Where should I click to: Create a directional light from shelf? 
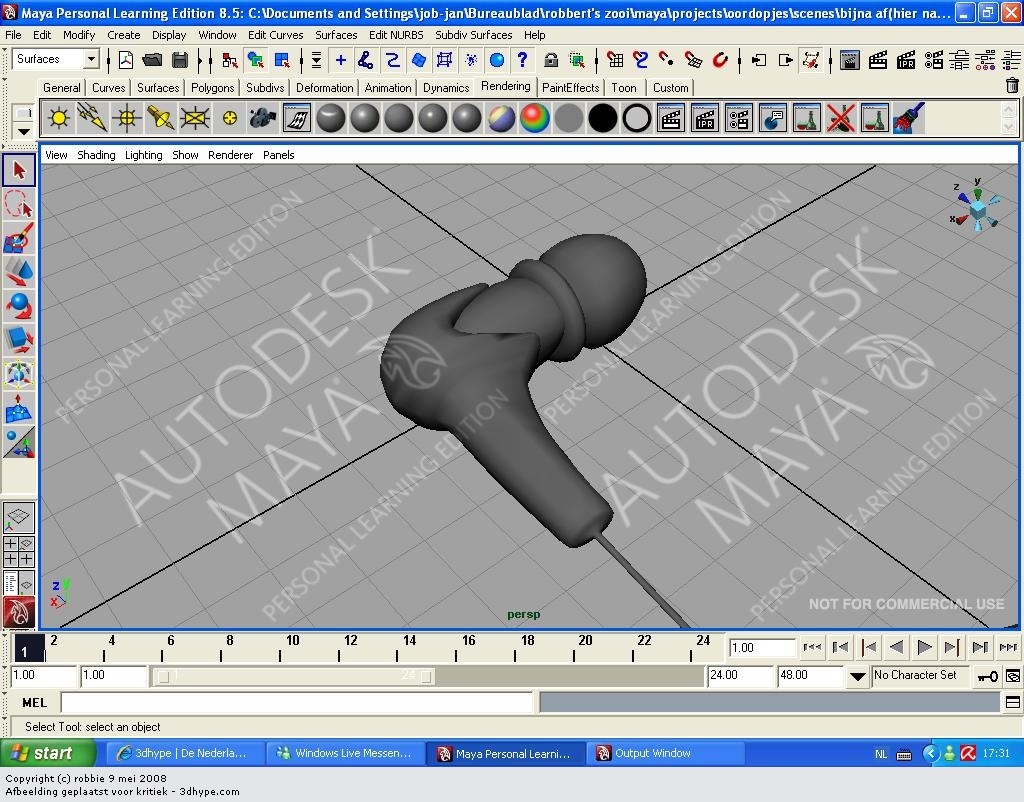pos(93,118)
